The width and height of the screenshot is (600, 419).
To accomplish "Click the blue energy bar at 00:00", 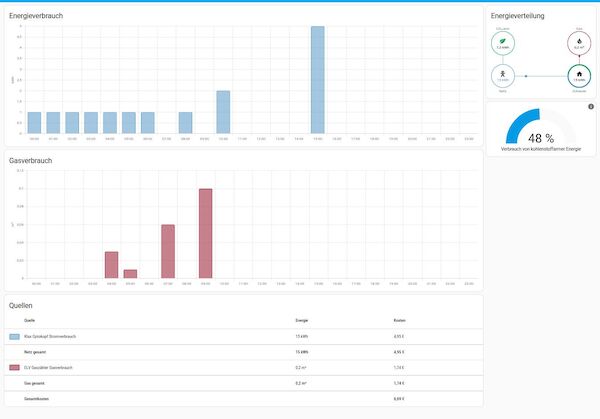I will tap(34, 123).
